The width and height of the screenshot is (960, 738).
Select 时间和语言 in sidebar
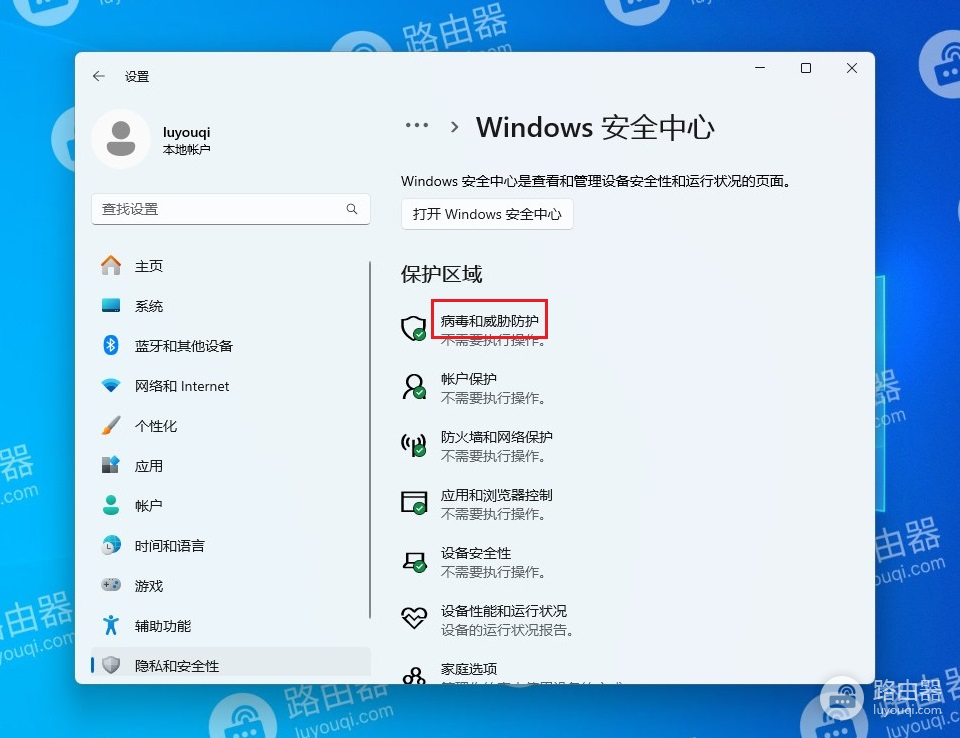click(231, 545)
